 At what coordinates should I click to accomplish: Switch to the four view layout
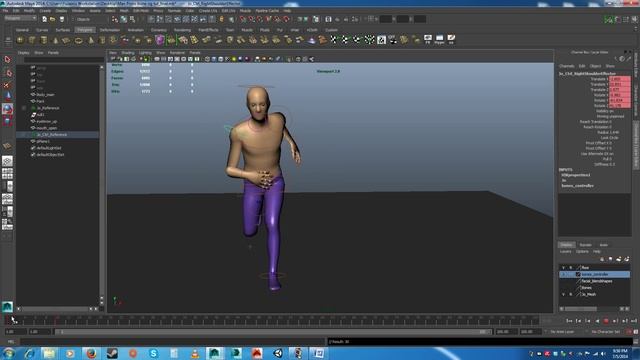coord(7,173)
